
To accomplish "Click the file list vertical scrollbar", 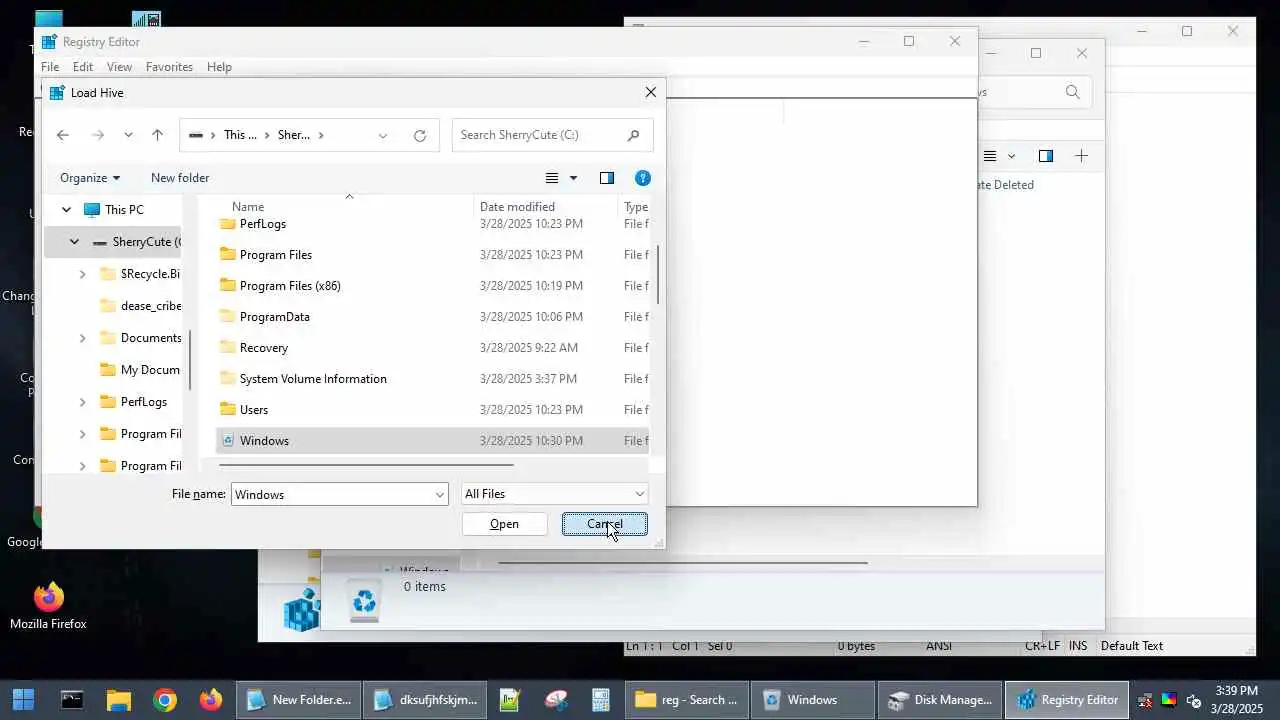I will 657,274.
